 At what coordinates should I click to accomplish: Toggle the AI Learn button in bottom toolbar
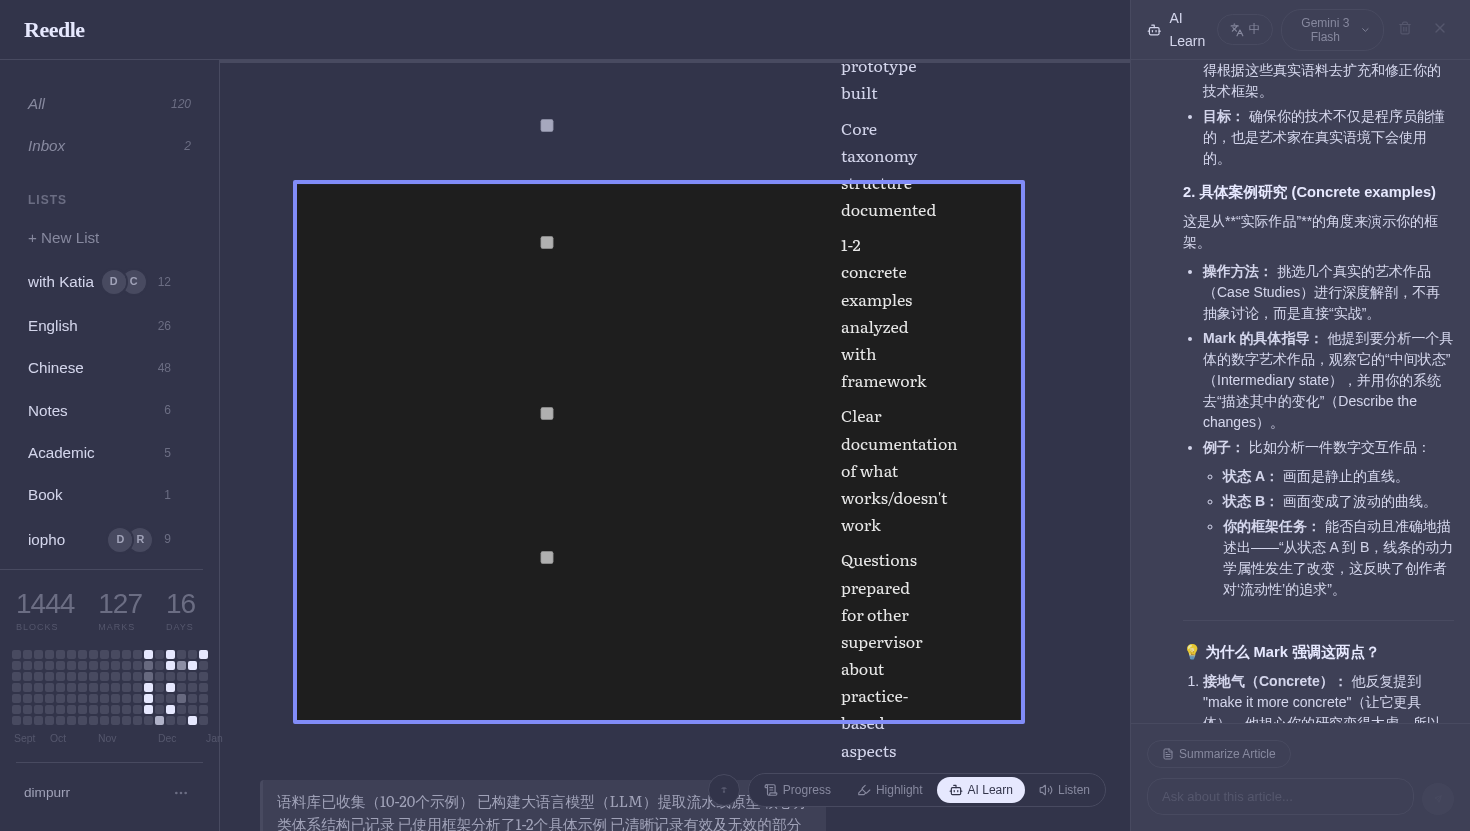[980, 790]
